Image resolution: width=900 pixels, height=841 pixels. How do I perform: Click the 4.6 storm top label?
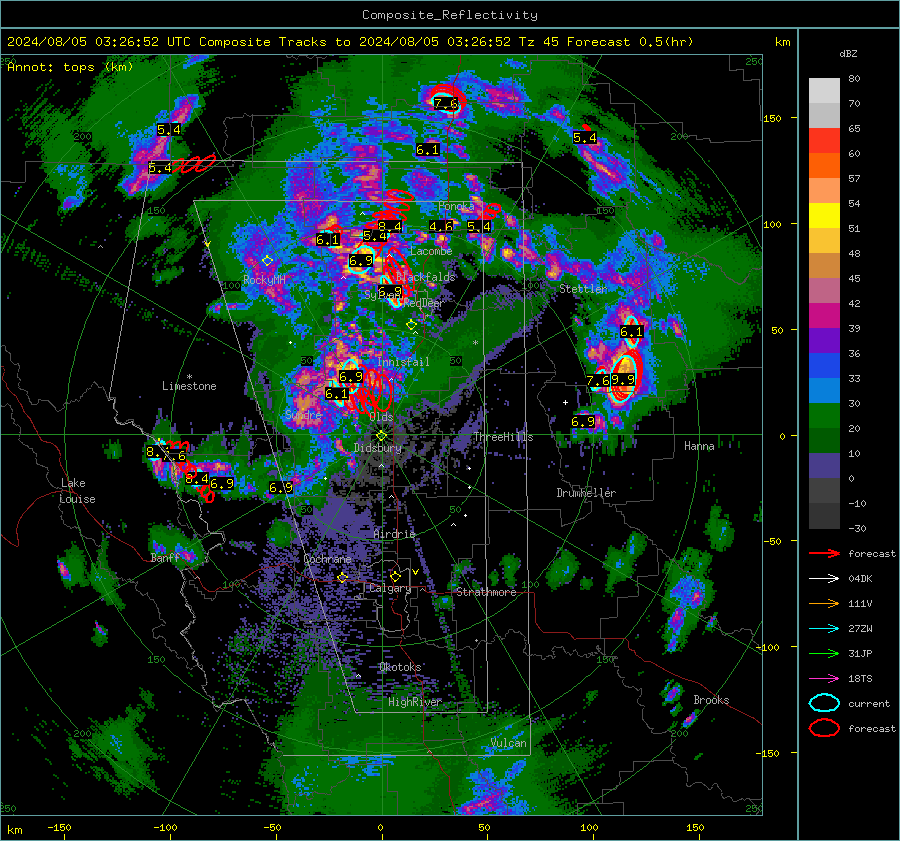tap(441, 227)
